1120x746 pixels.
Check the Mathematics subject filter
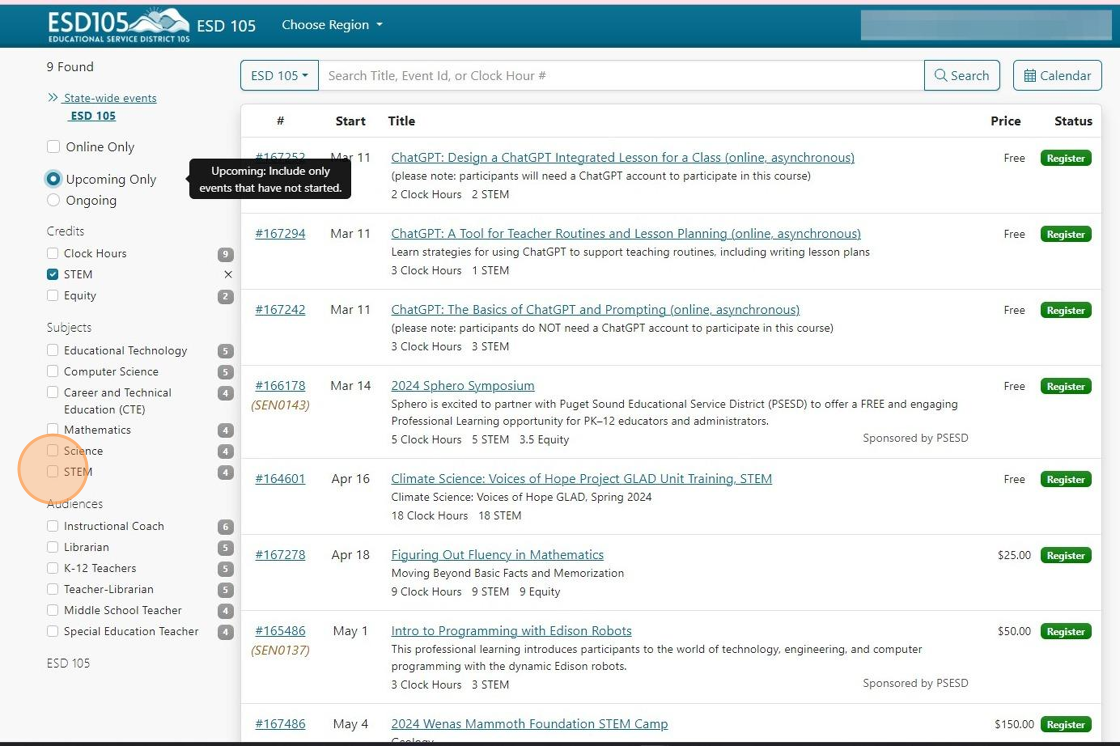click(53, 429)
